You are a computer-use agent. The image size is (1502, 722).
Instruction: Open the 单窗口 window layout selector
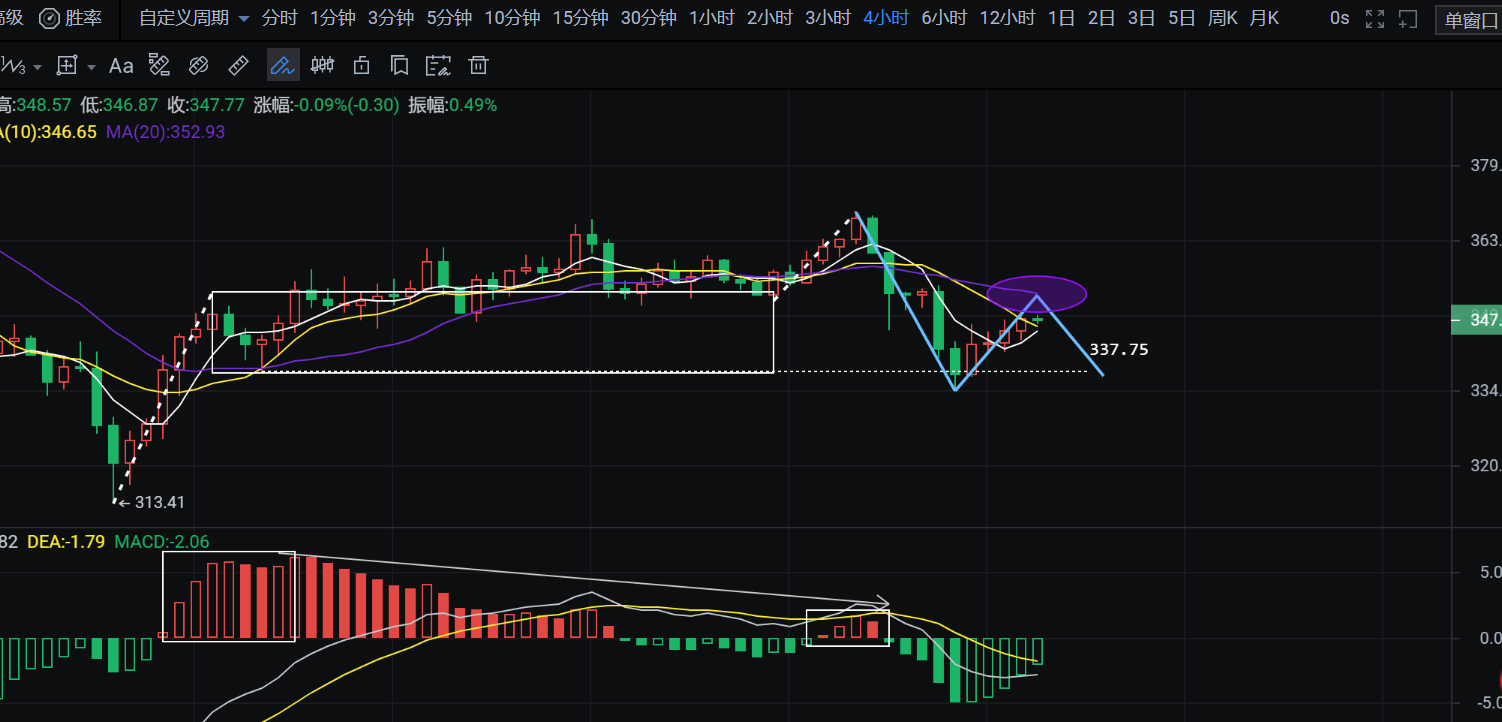tap(1468, 20)
